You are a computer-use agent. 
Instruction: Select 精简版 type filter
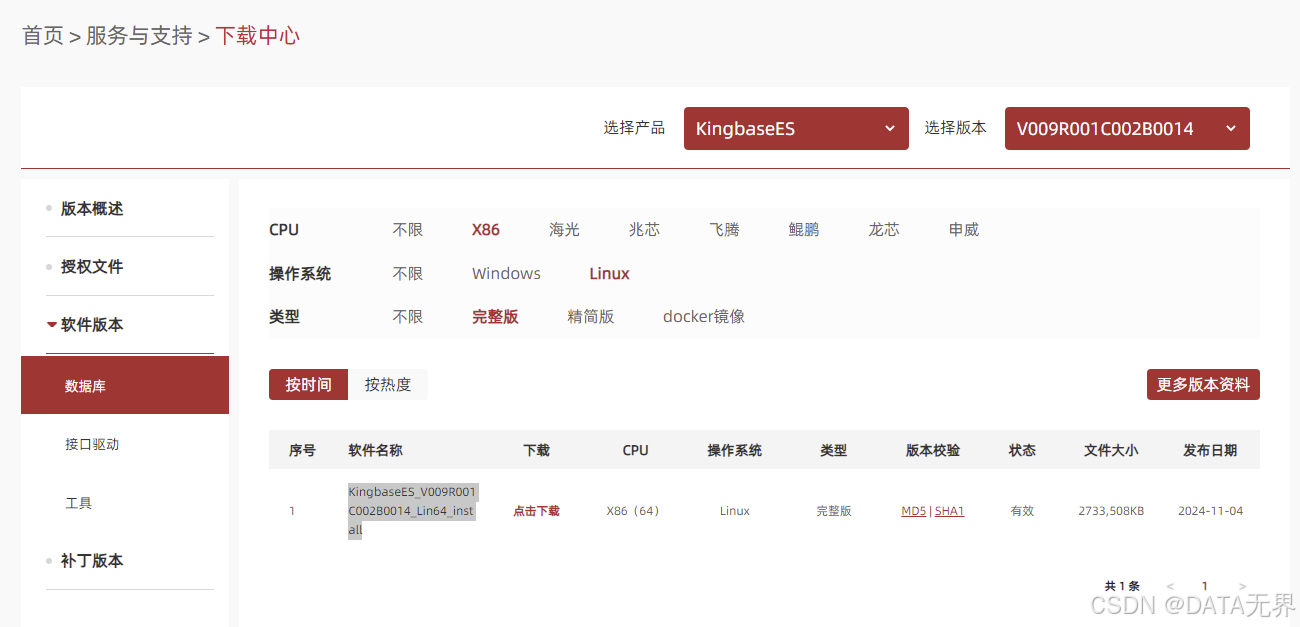pyautogui.click(x=591, y=317)
